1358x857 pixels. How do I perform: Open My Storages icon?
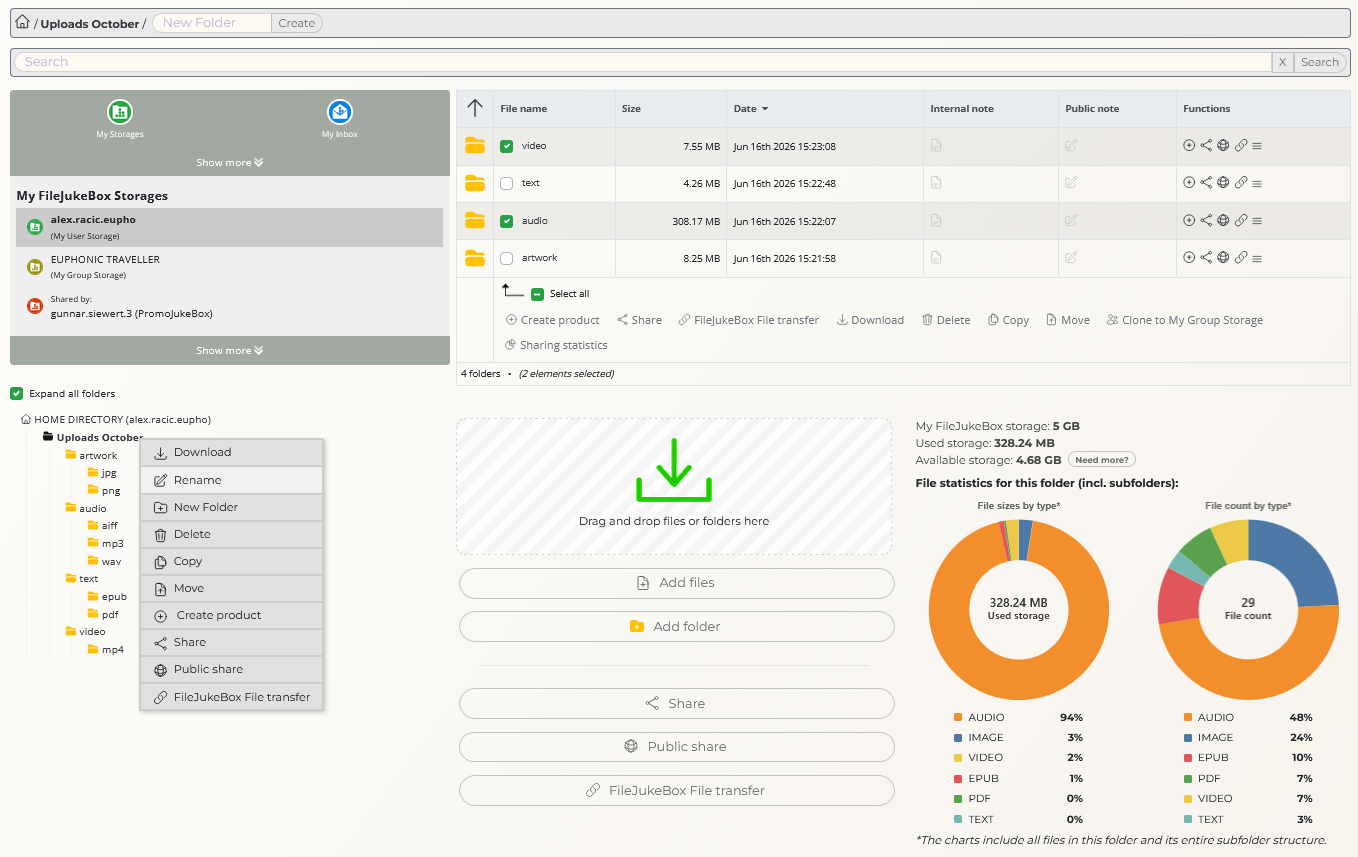click(120, 112)
